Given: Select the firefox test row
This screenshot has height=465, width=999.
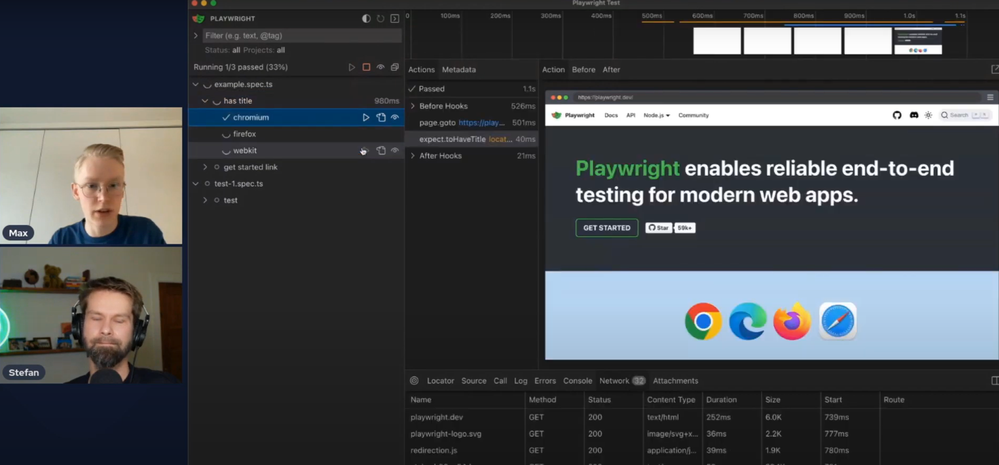Looking at the screenshot, I should 296,134.
